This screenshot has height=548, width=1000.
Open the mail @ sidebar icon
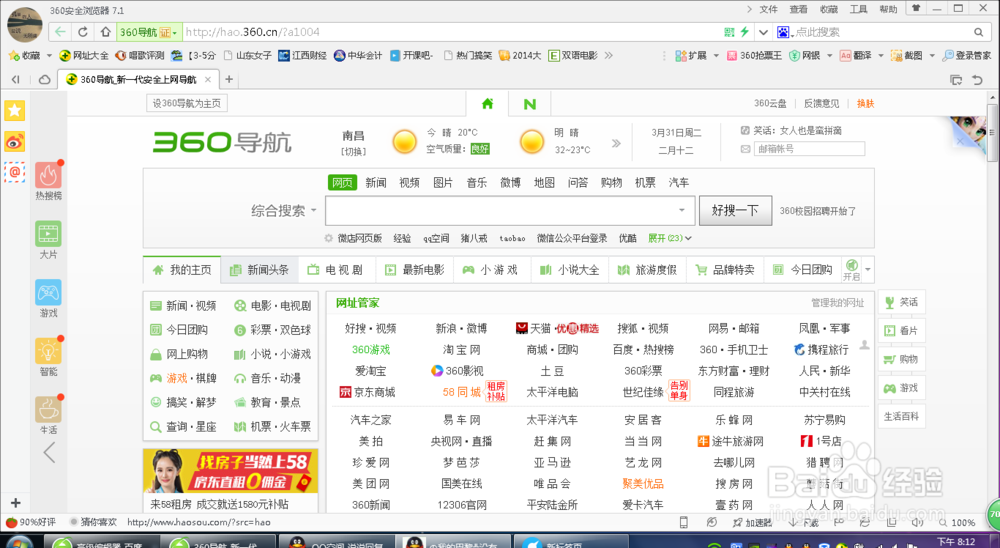click(15, 172)
